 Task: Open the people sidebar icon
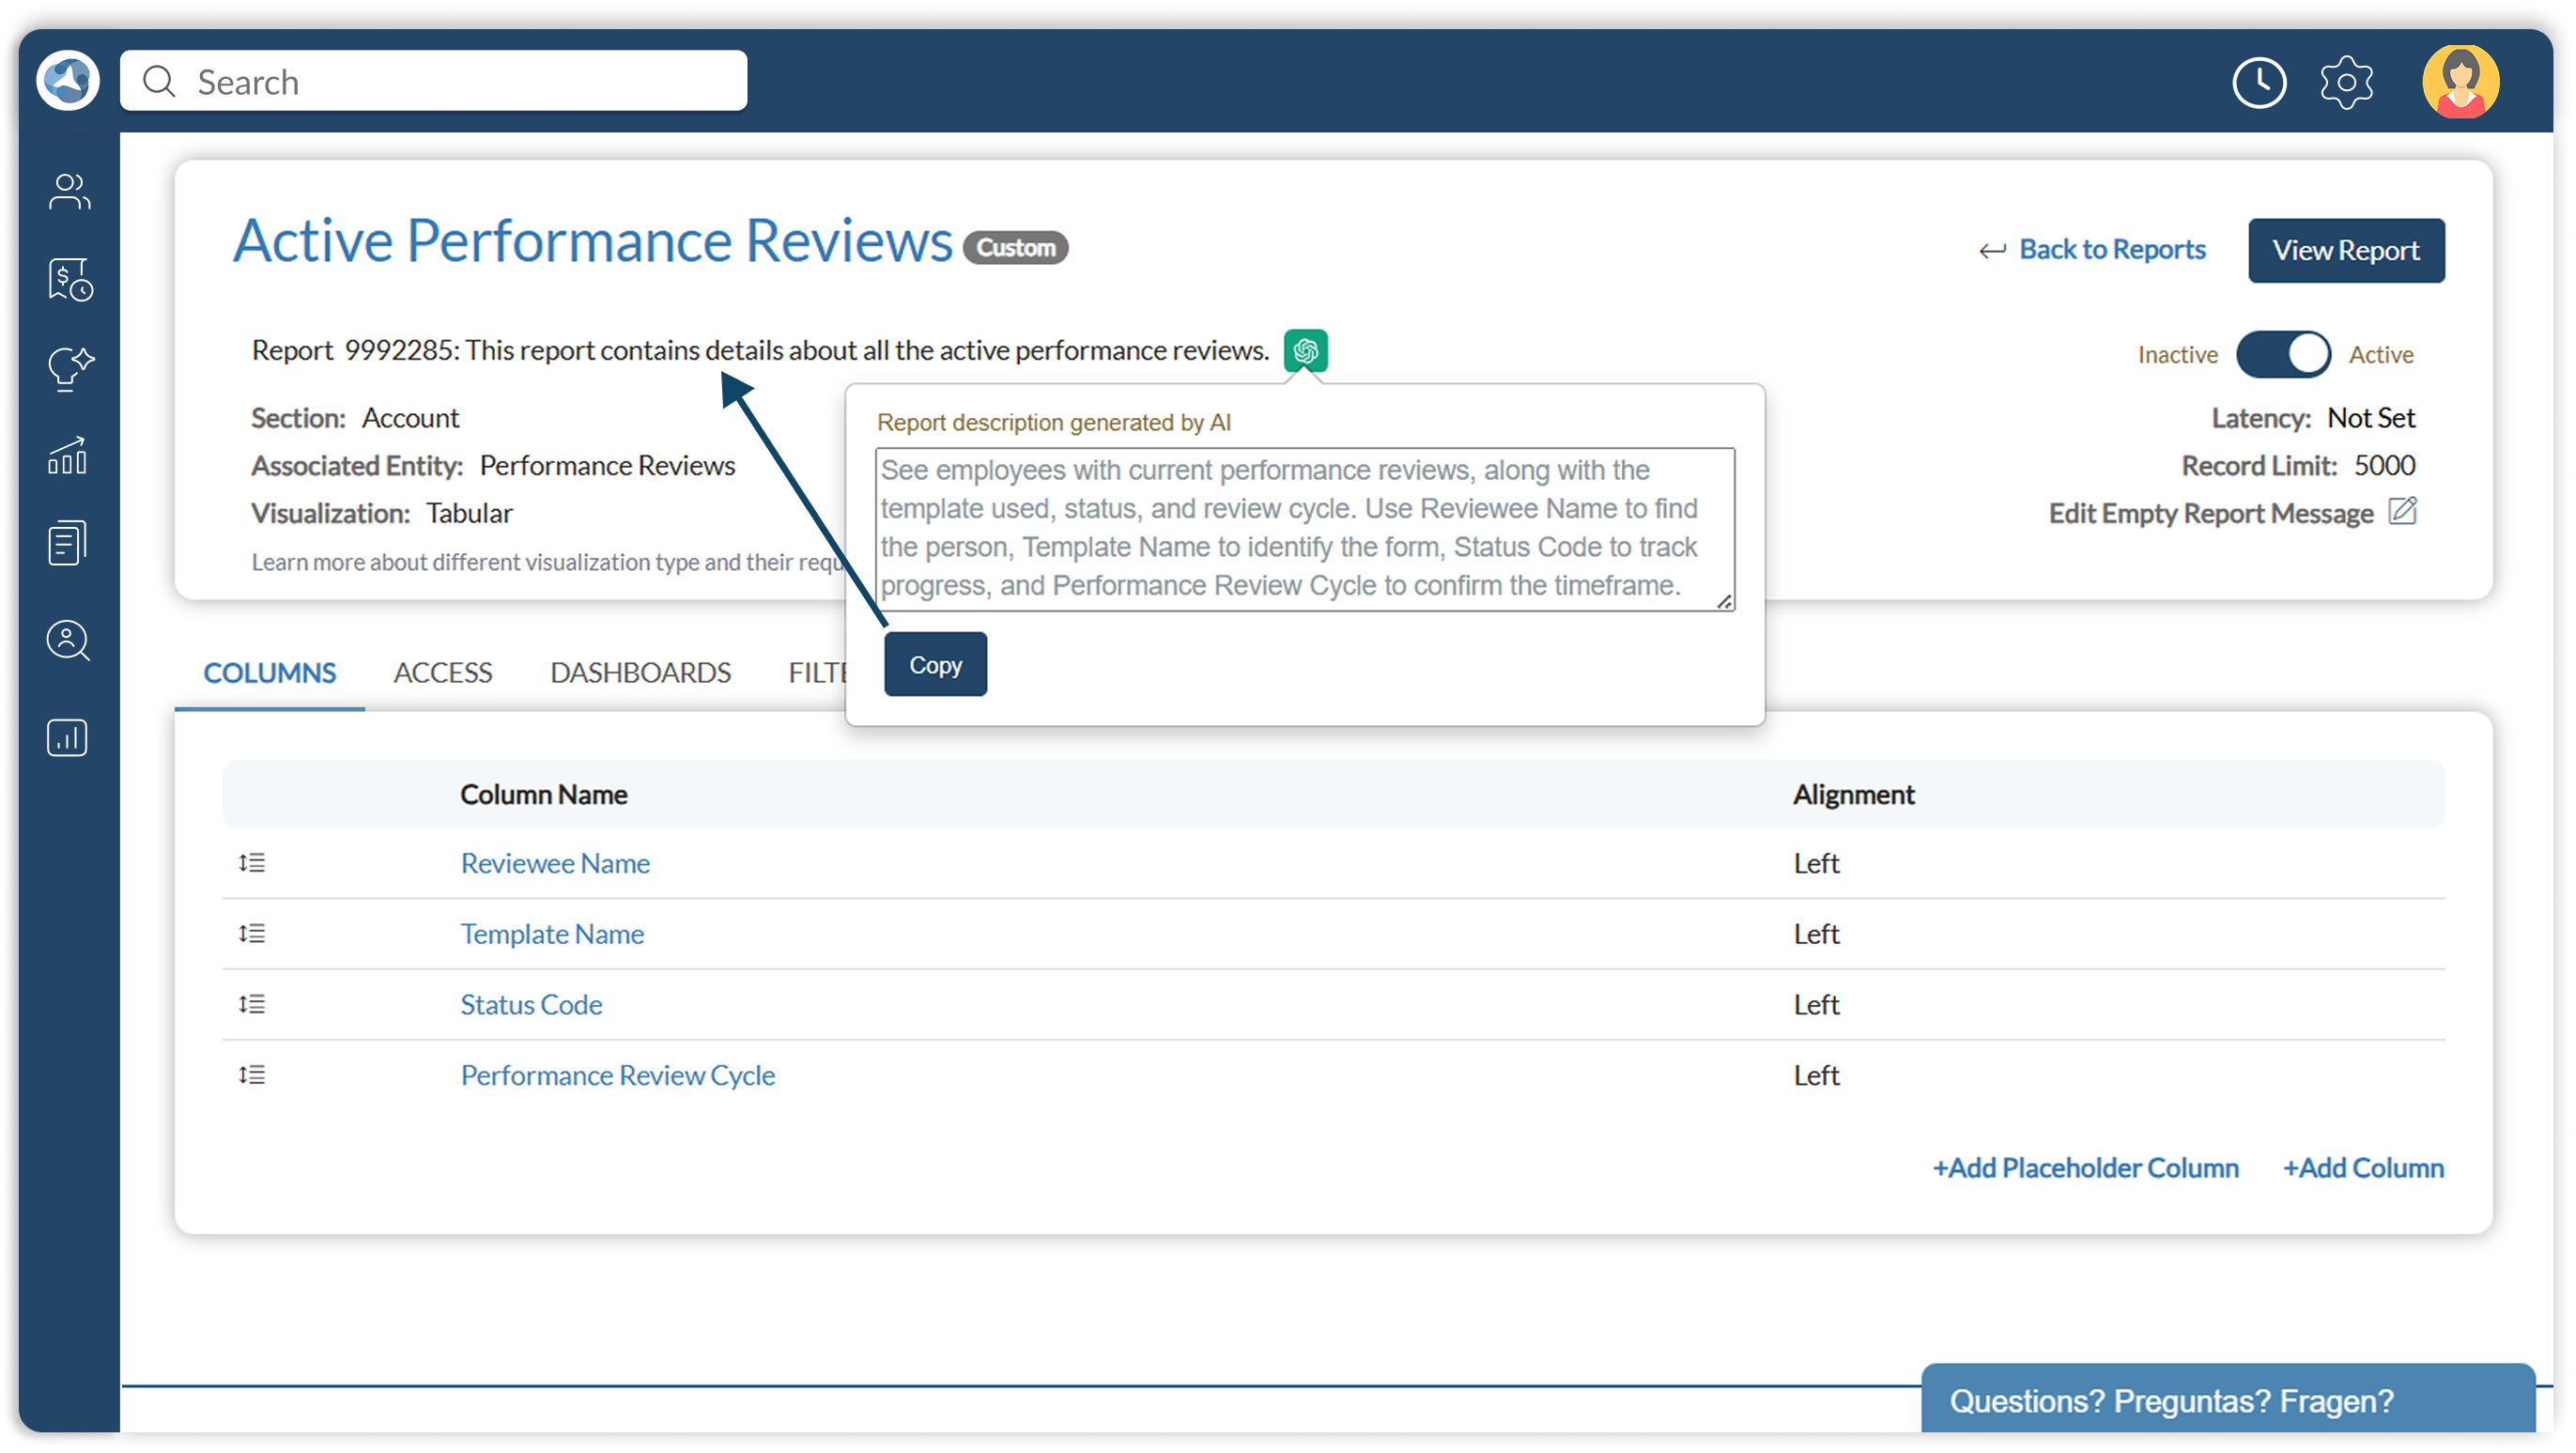[69, 192]
